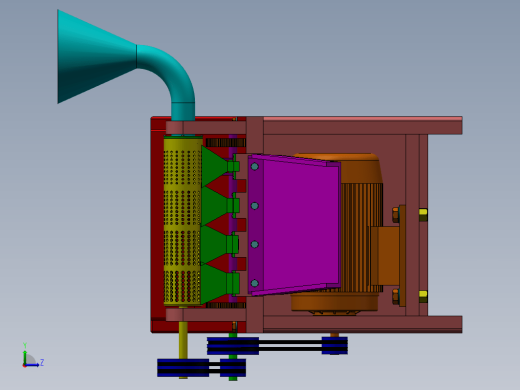Select the upper yellow hex nut
Screen dimensions: 520x390
(423, 214)
